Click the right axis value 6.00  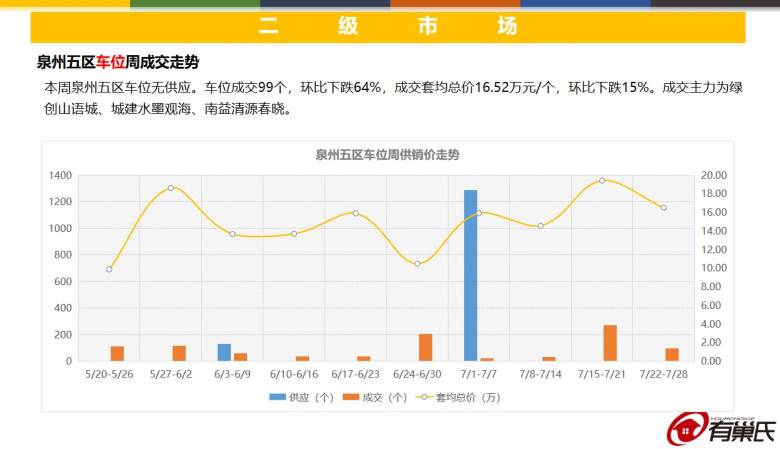pyautogui.click(x=711, y=305)
